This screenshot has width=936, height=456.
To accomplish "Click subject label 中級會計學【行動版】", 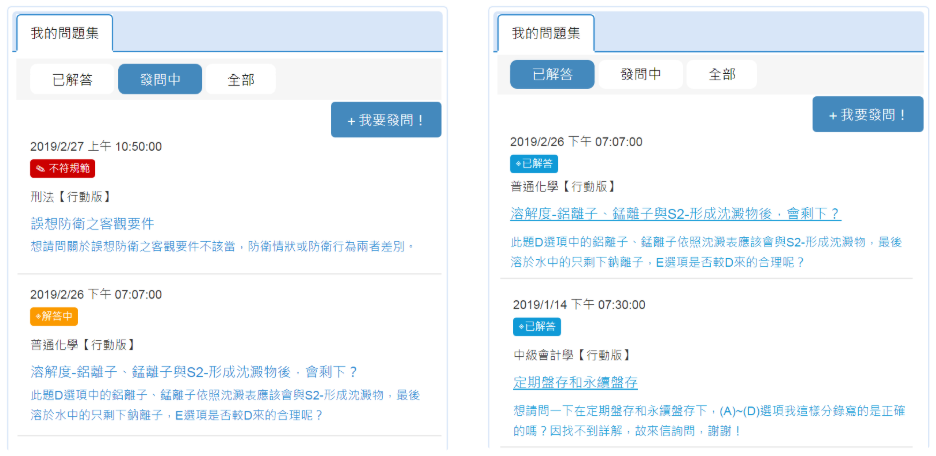I will [x=571, y=355].
